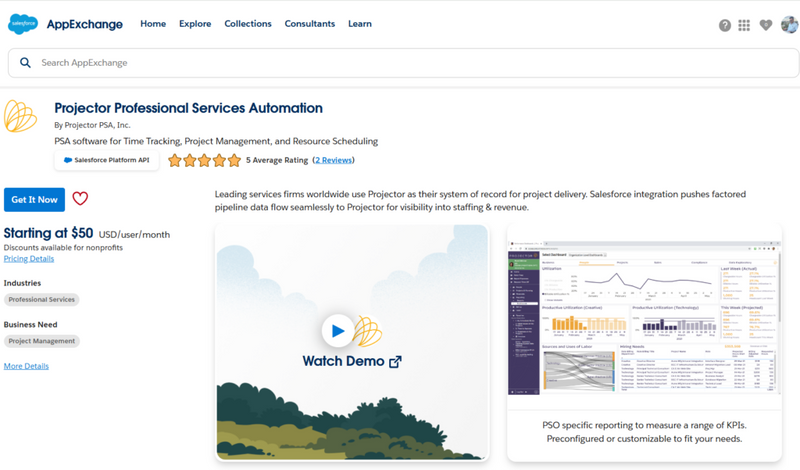Click the Watch Demo text
The image size is (800, 470).
[343, 361]
